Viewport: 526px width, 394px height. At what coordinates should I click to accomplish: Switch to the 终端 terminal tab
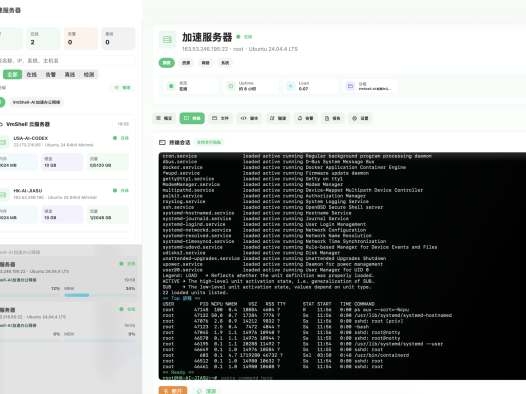[x=192, y=118]
